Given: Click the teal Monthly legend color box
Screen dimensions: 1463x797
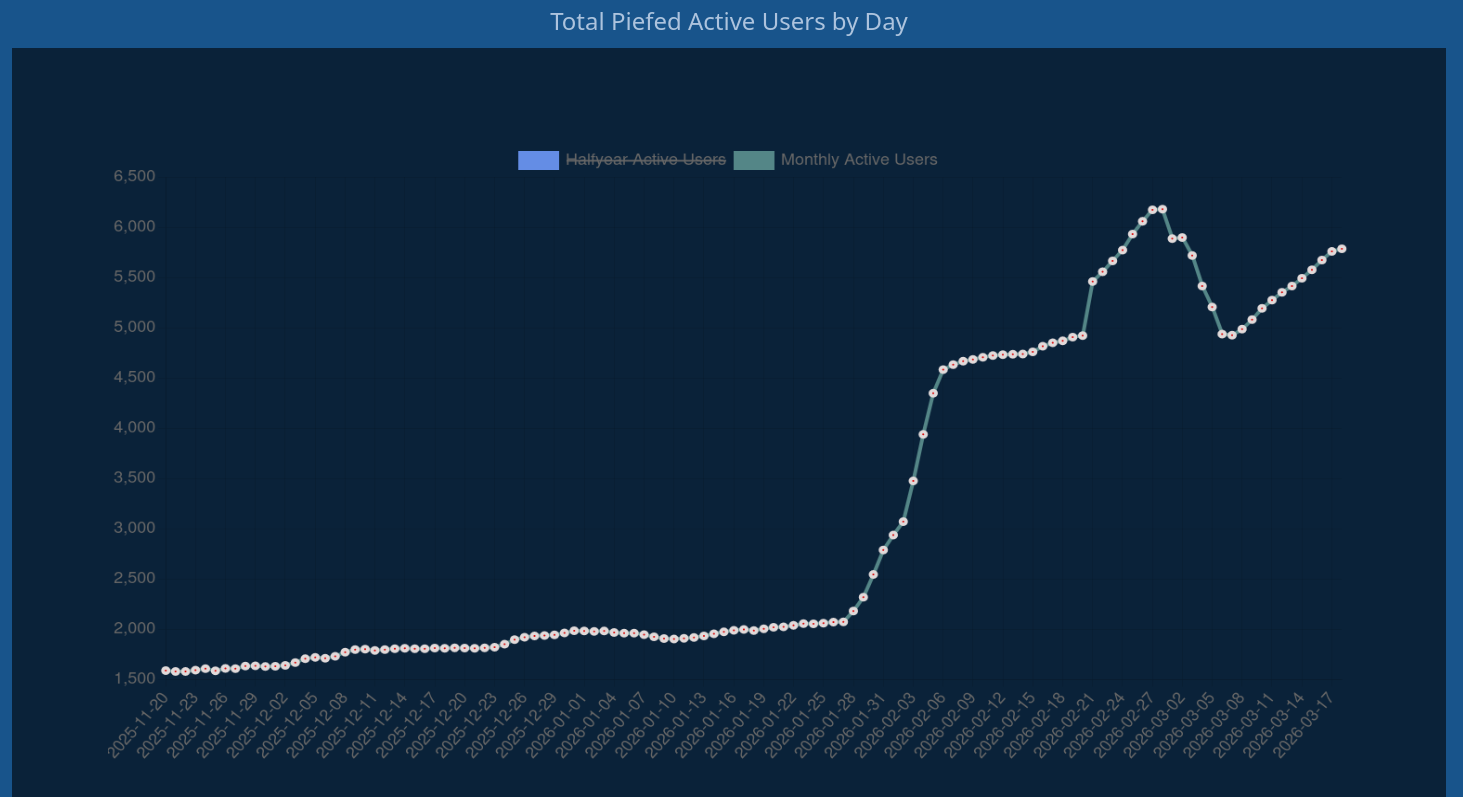Looking at the screenshot, I should 754,160.
